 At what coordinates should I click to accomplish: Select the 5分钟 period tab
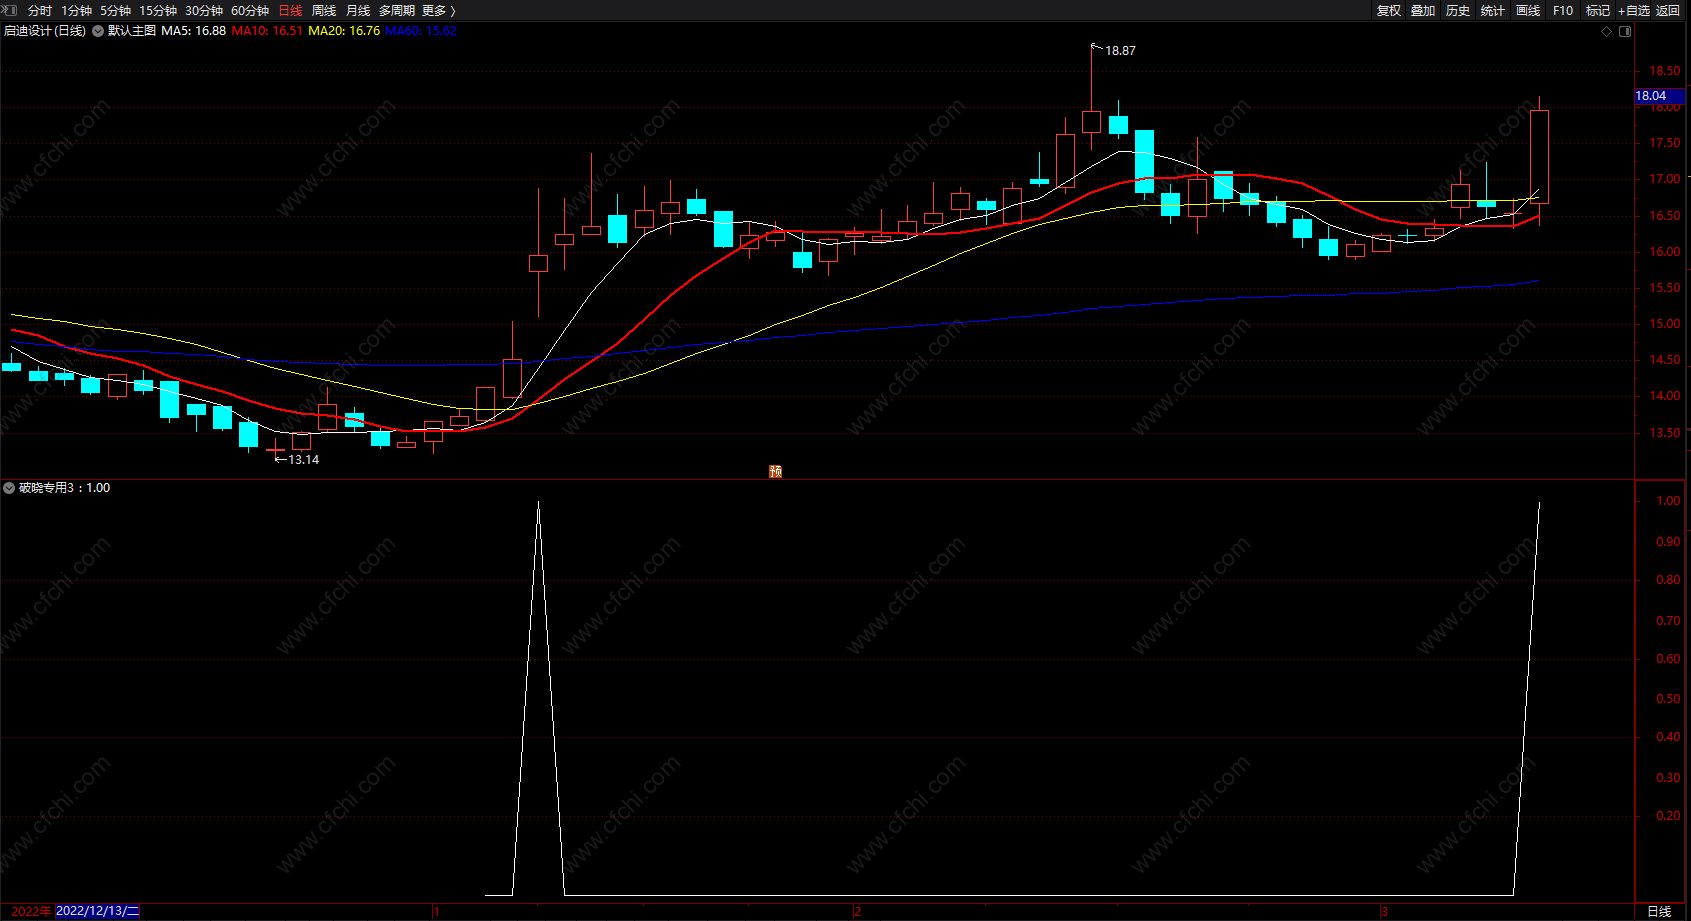[115, 10]
